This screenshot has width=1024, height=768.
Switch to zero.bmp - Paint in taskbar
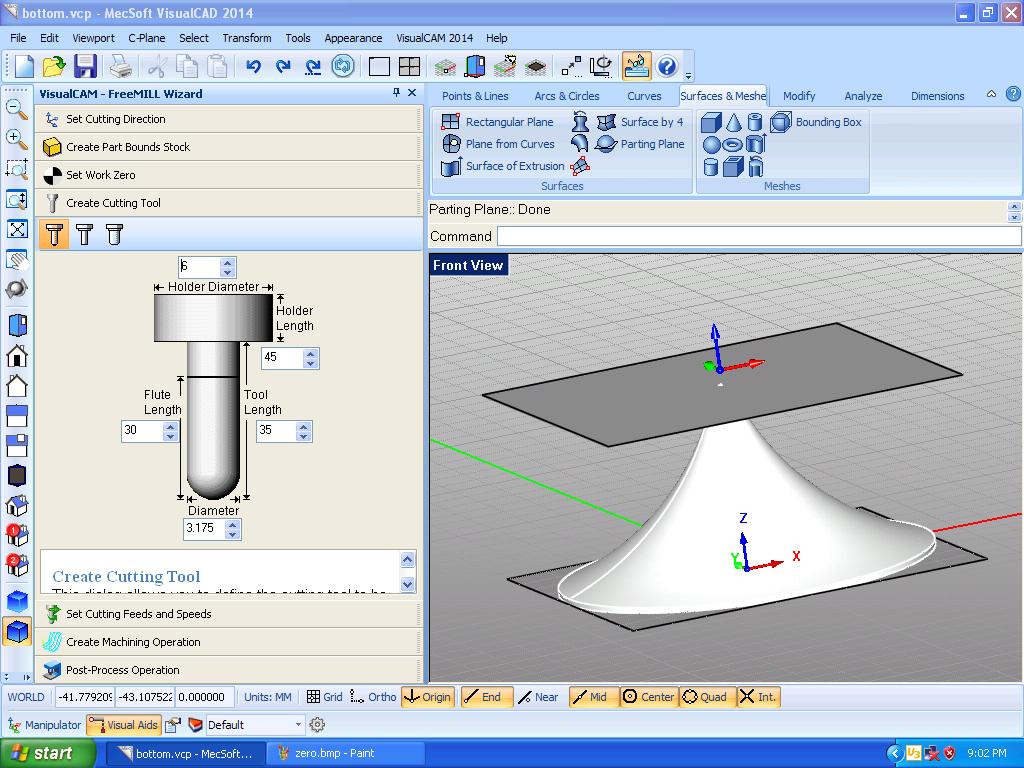click(x=346, y=753)
